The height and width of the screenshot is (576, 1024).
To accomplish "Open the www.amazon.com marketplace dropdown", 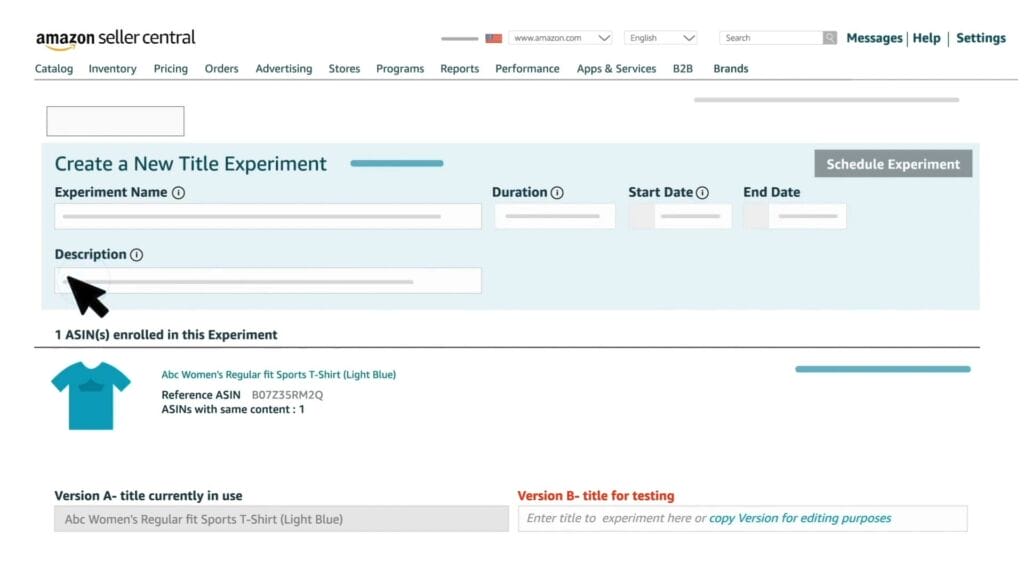I will (560, 38).
